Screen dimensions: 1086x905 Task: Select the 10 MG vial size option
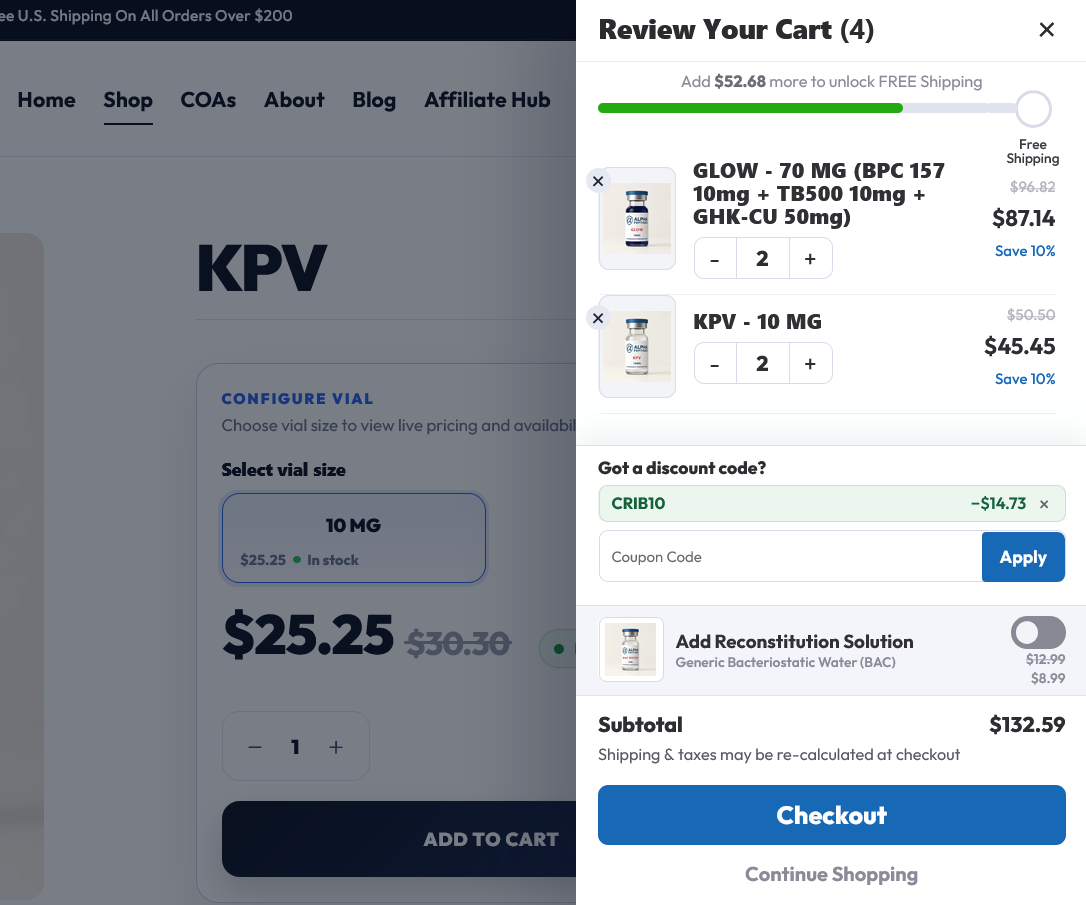pyautogui.click(x=353, y=538)
